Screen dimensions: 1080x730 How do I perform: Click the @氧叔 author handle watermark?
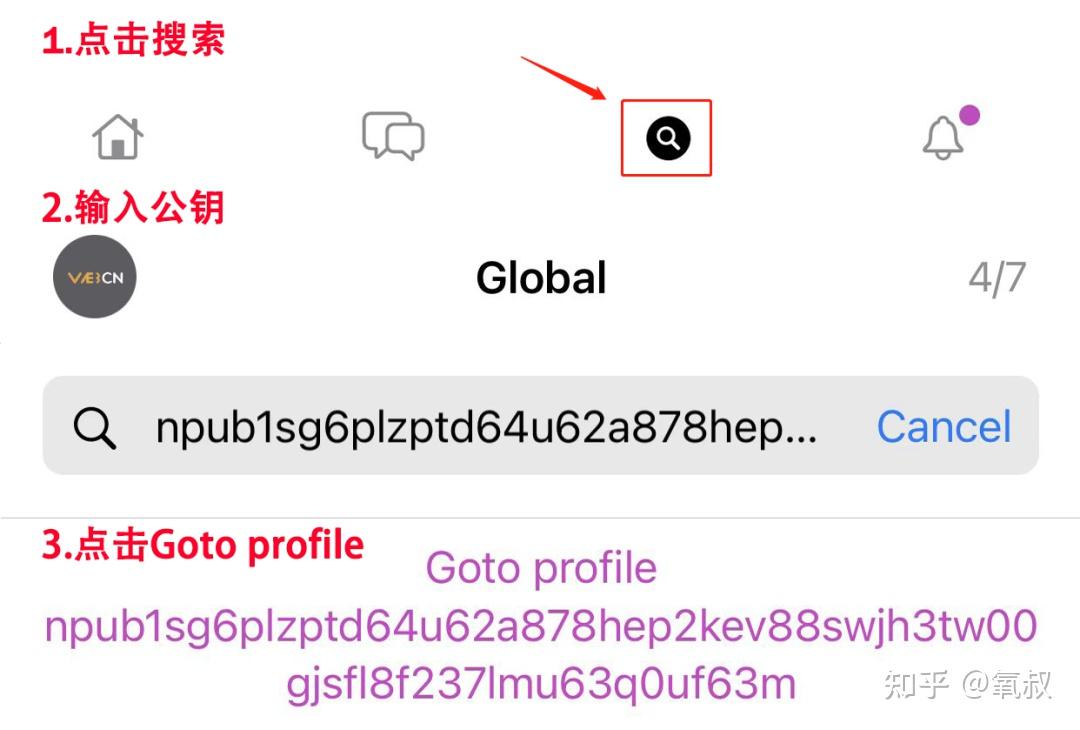pos(1006,685)
